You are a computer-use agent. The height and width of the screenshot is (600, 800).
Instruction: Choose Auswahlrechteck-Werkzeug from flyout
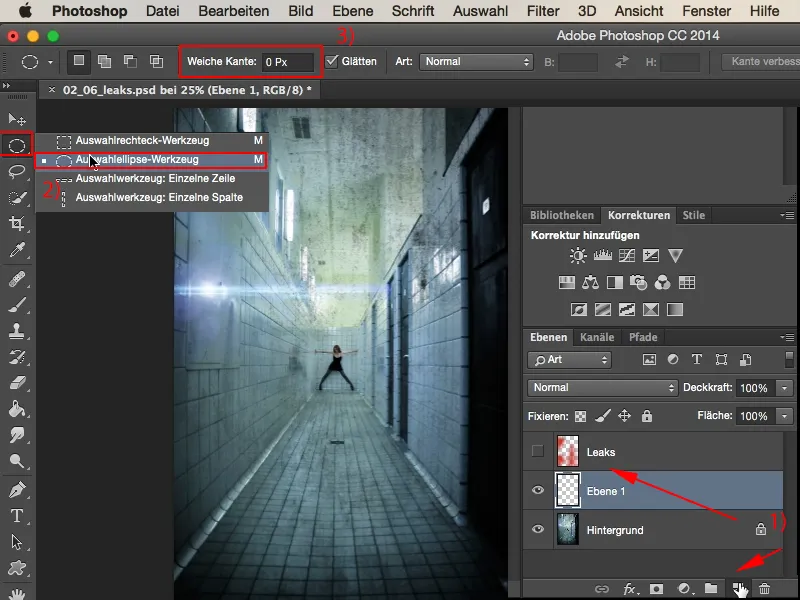tap(152, 140)
